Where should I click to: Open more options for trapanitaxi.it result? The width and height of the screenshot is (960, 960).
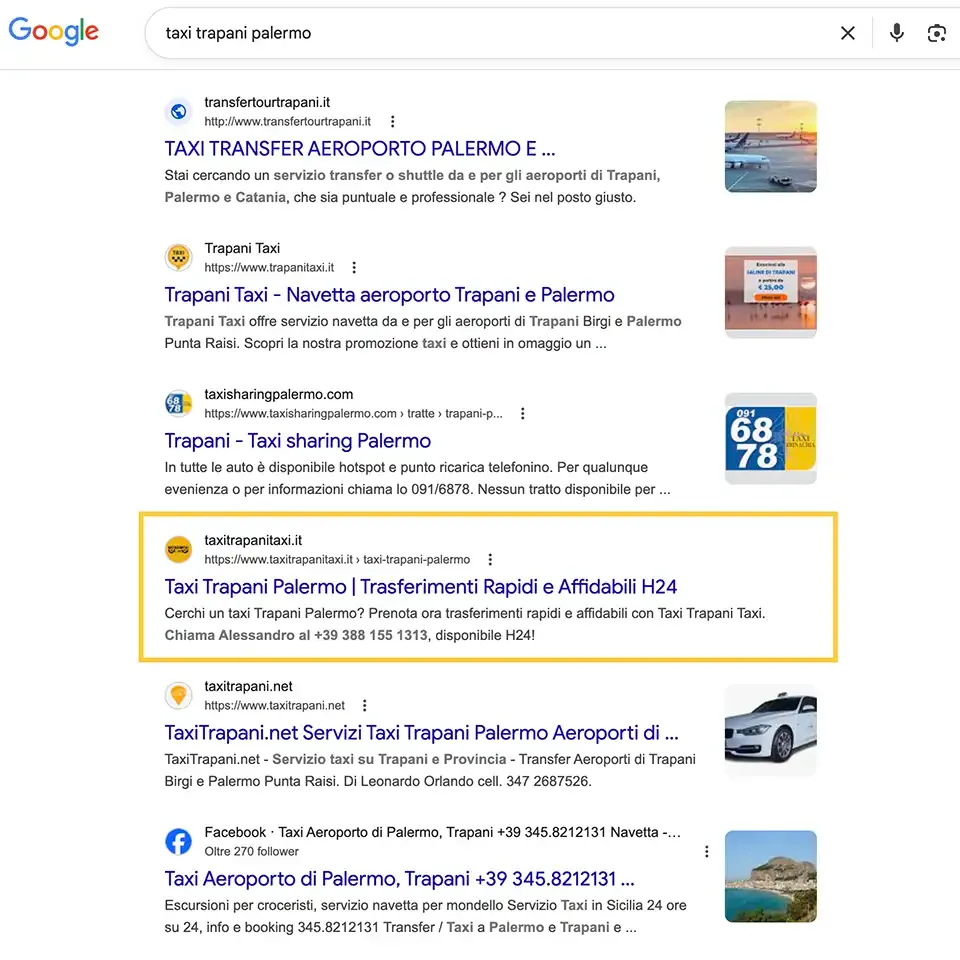tap(354, 268)
